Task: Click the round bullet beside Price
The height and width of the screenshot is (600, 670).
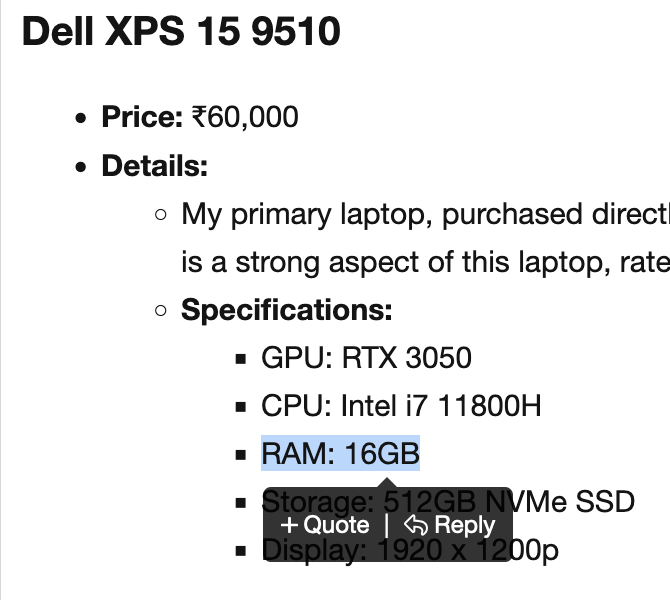Action: coord(81,118)
